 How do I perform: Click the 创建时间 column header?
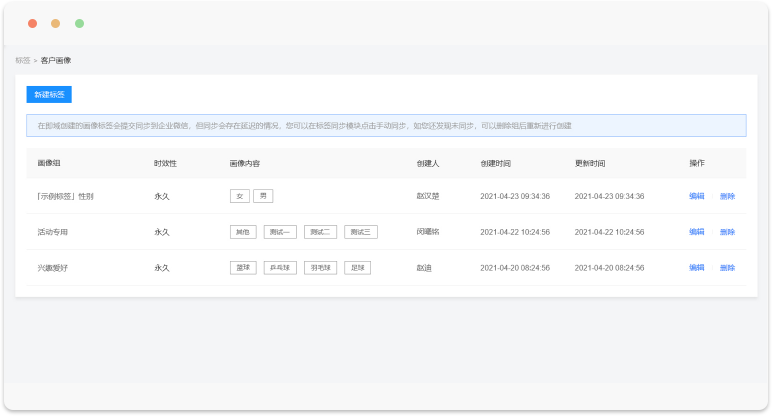point(495,163)
